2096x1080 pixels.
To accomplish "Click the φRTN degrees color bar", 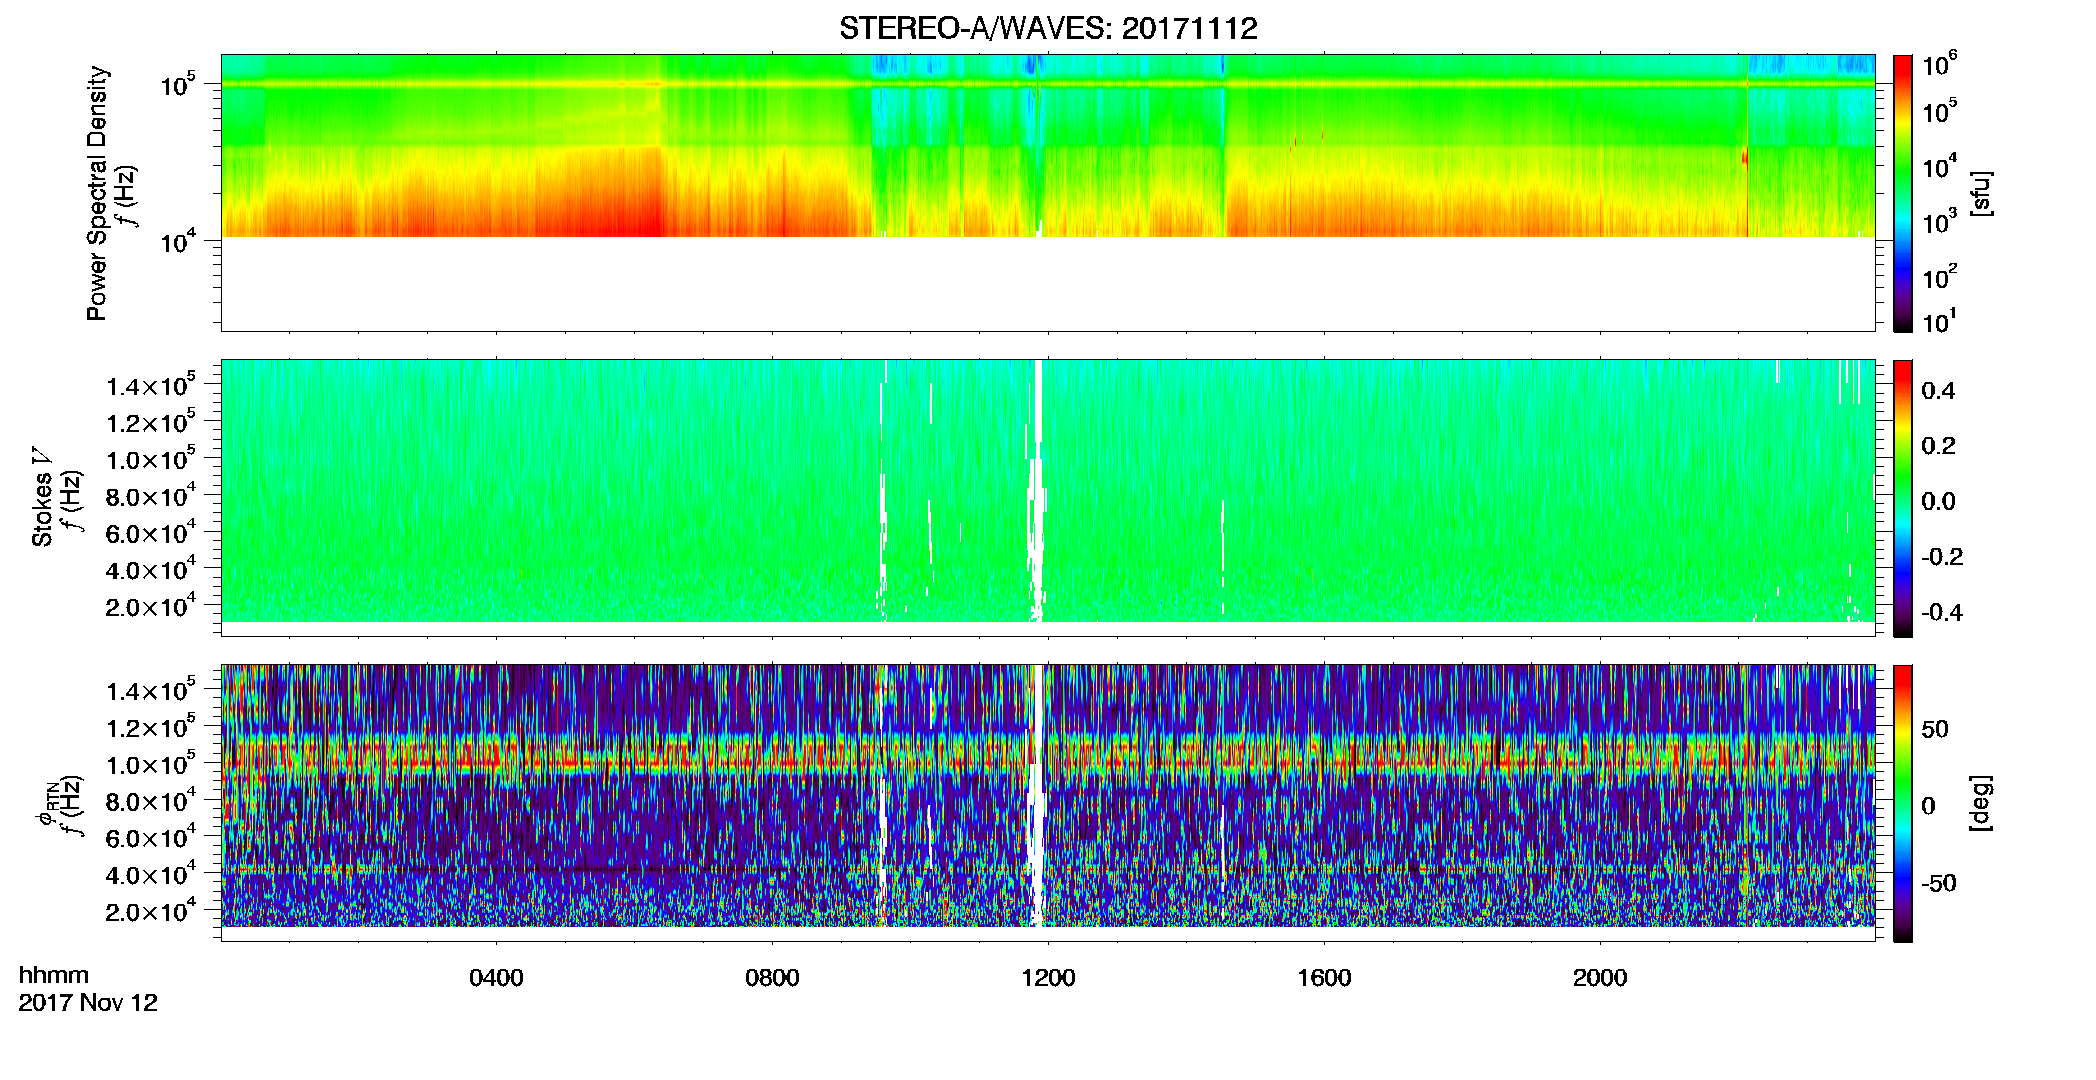I will pos(1902,803).
